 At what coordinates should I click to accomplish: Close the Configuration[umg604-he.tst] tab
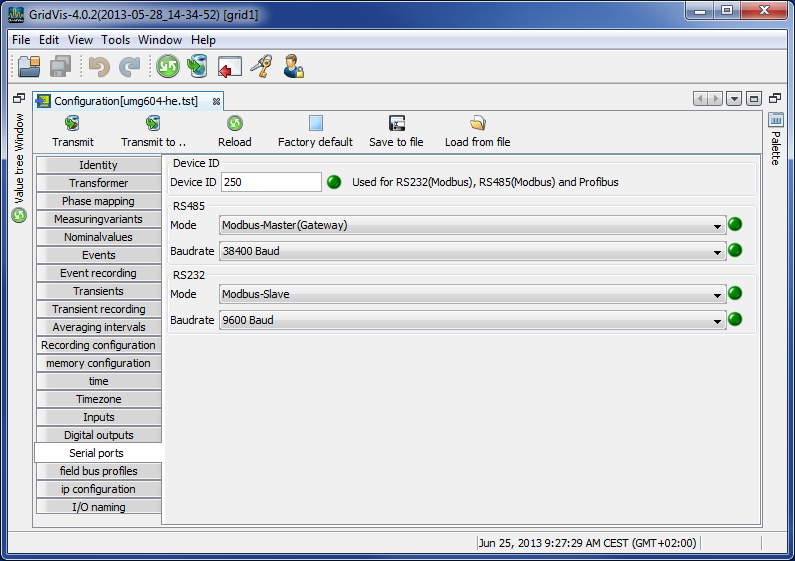(216, 101)
